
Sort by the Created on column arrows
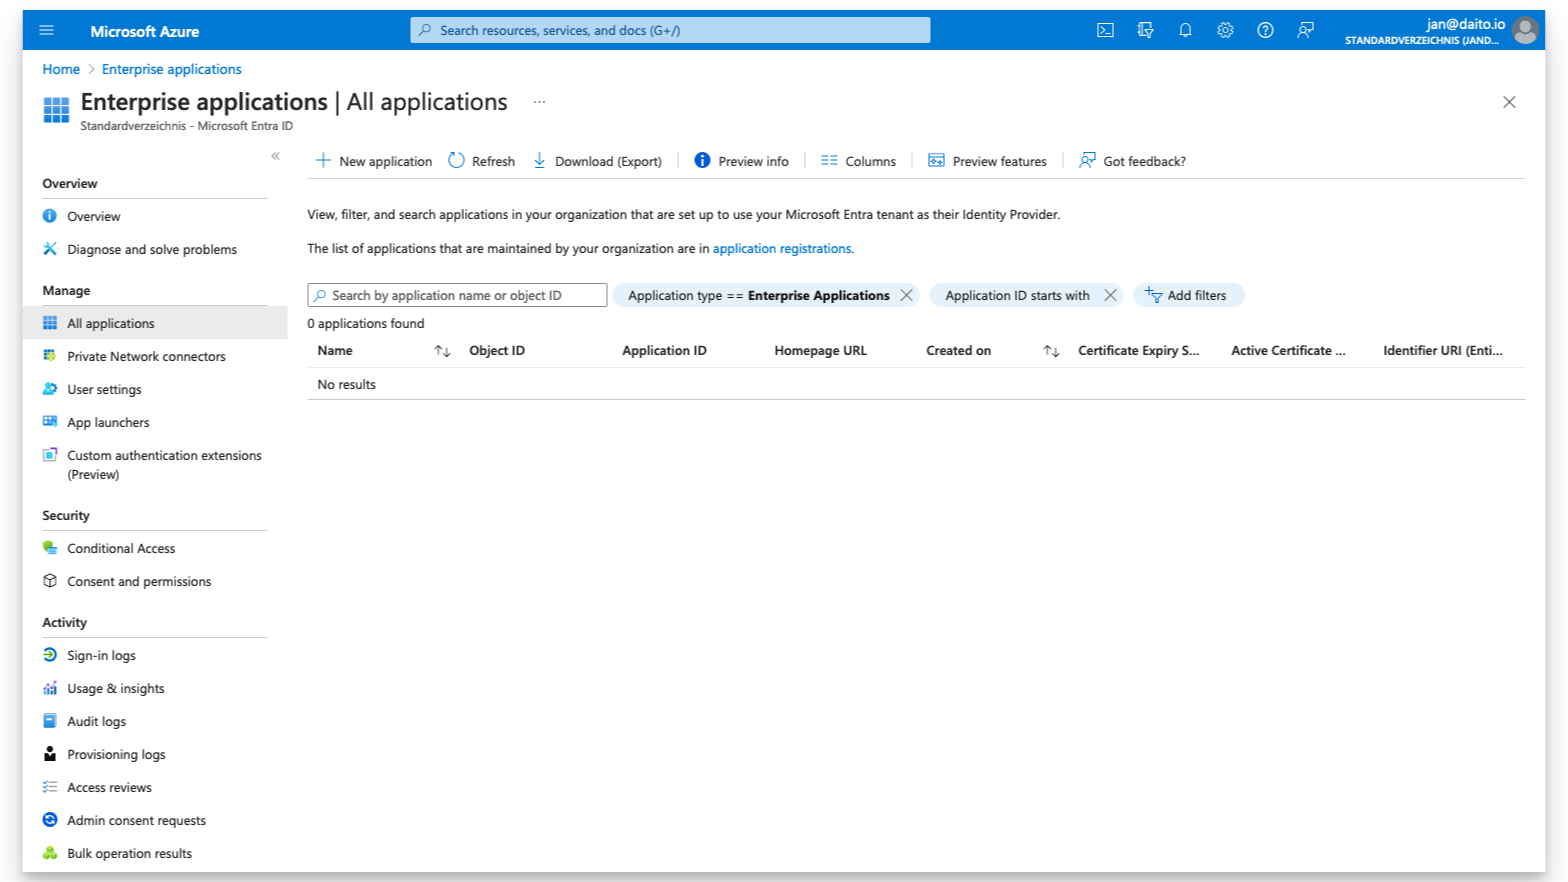pos(1051,351)
